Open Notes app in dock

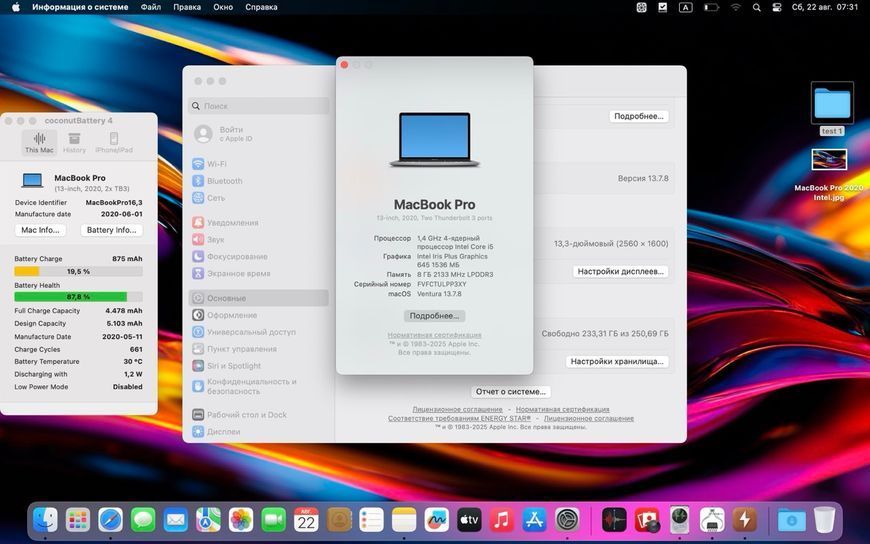404,520
